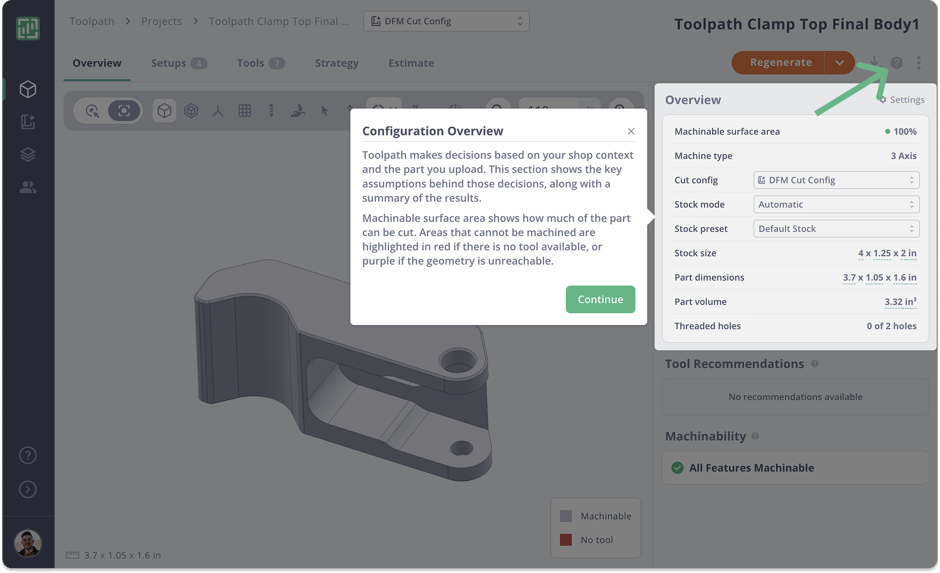The width and height of the screenshot is (940, 573).
Task: Select the grid view icon in viewport toolbar
Action: [244, 111]
